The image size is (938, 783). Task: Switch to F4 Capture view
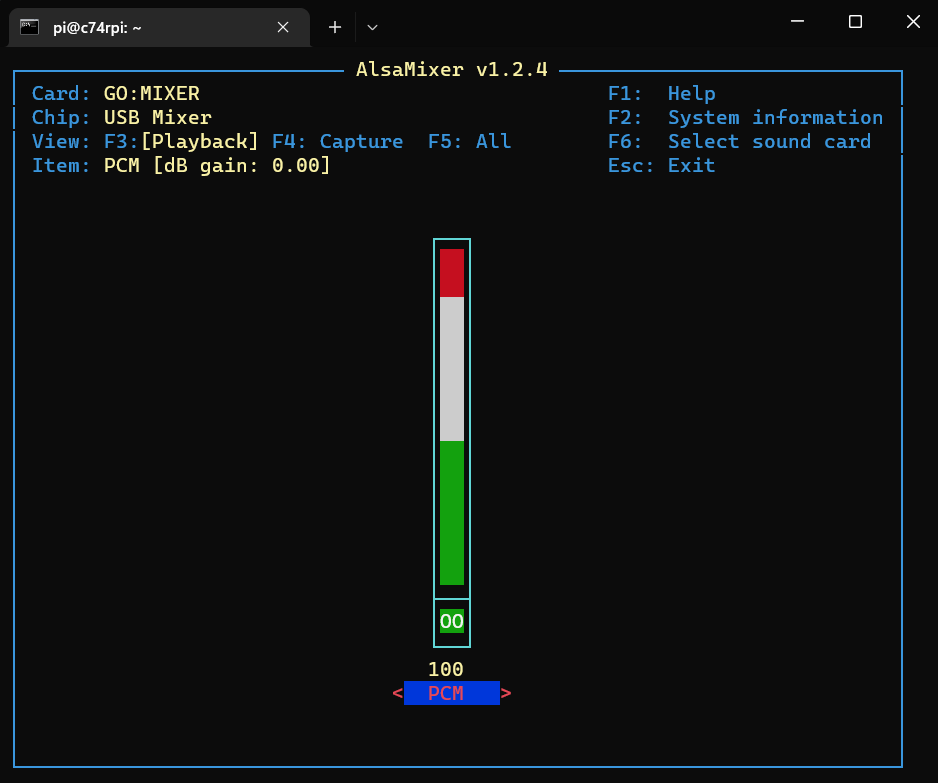tap(337, 141)
